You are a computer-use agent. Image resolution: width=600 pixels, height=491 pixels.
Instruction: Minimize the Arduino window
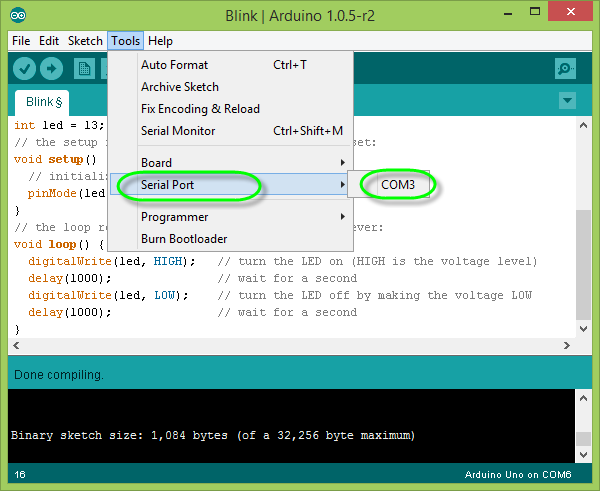(x=508, y=13)
